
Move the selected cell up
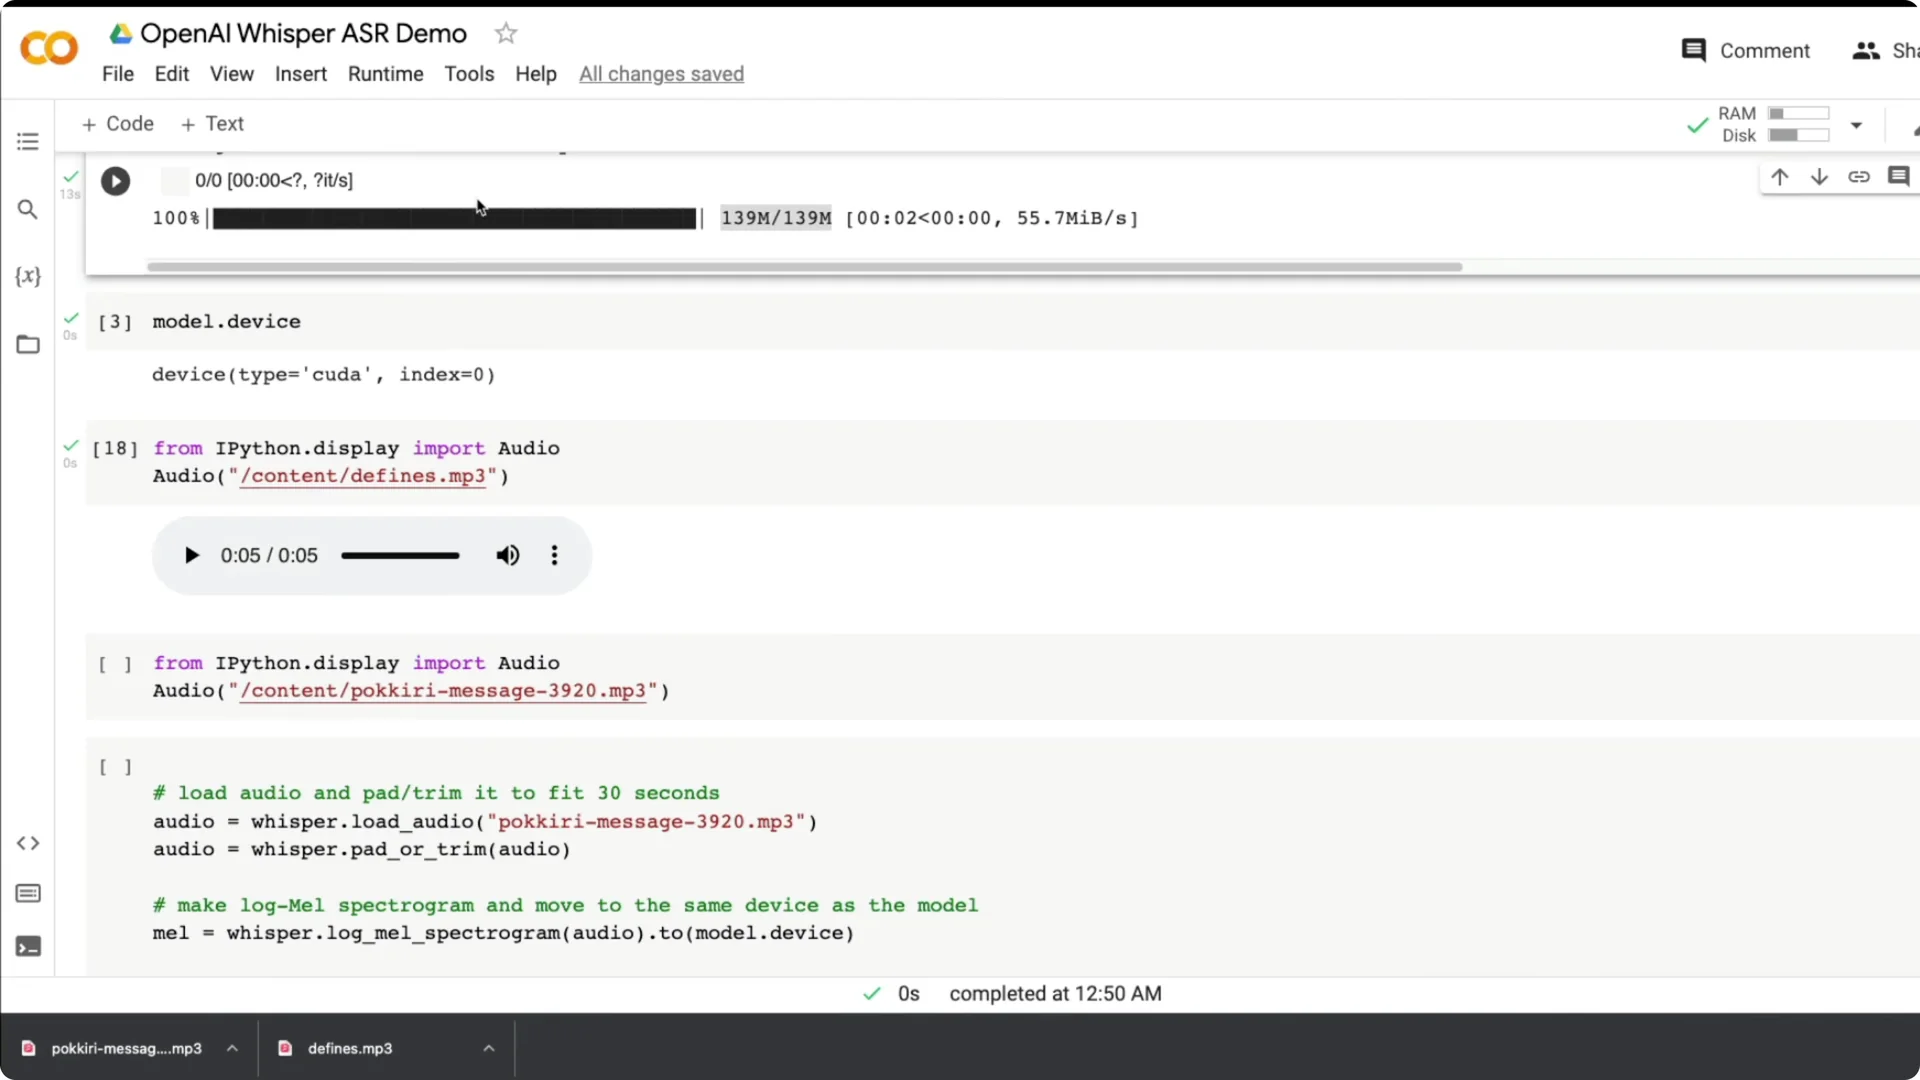pos(1780,176)
